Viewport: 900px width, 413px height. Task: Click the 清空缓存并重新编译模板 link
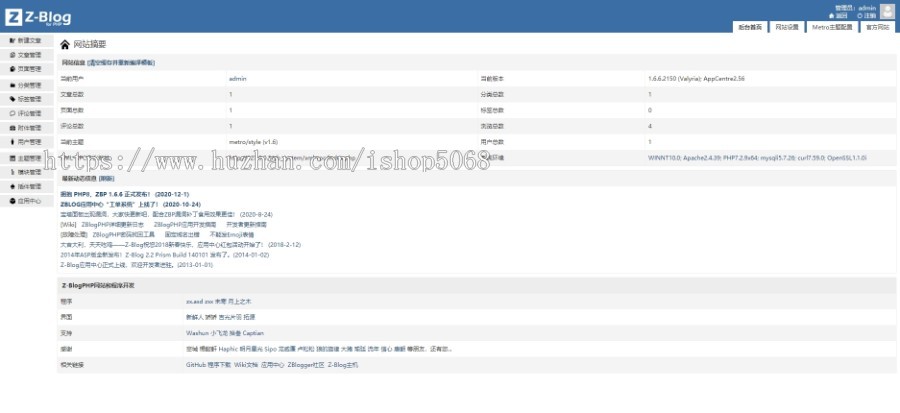pos(121,63)
